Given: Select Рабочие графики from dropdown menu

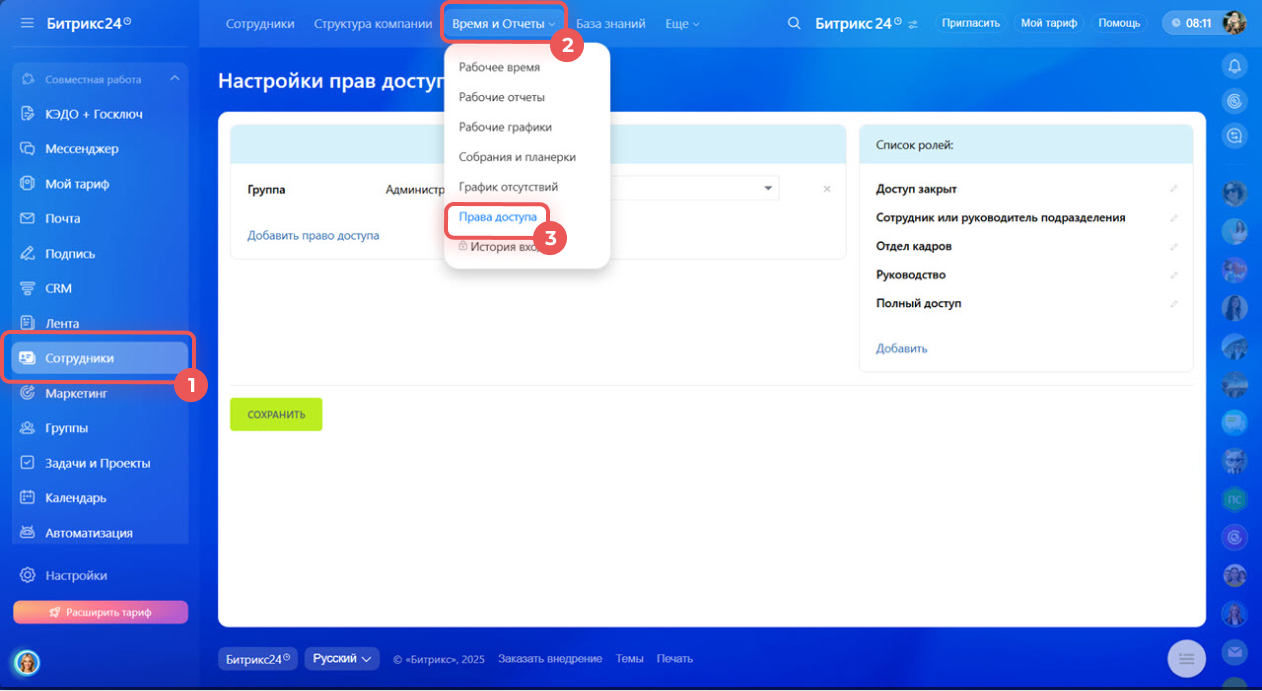Looking at the screenshot, I should (x=505, y=127).
